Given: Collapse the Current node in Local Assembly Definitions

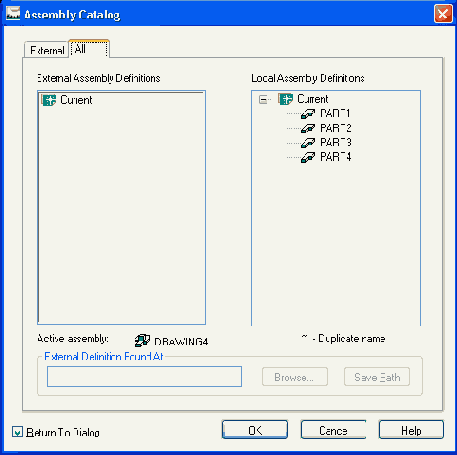Looking at the screenshot, I should pos(263,99).
